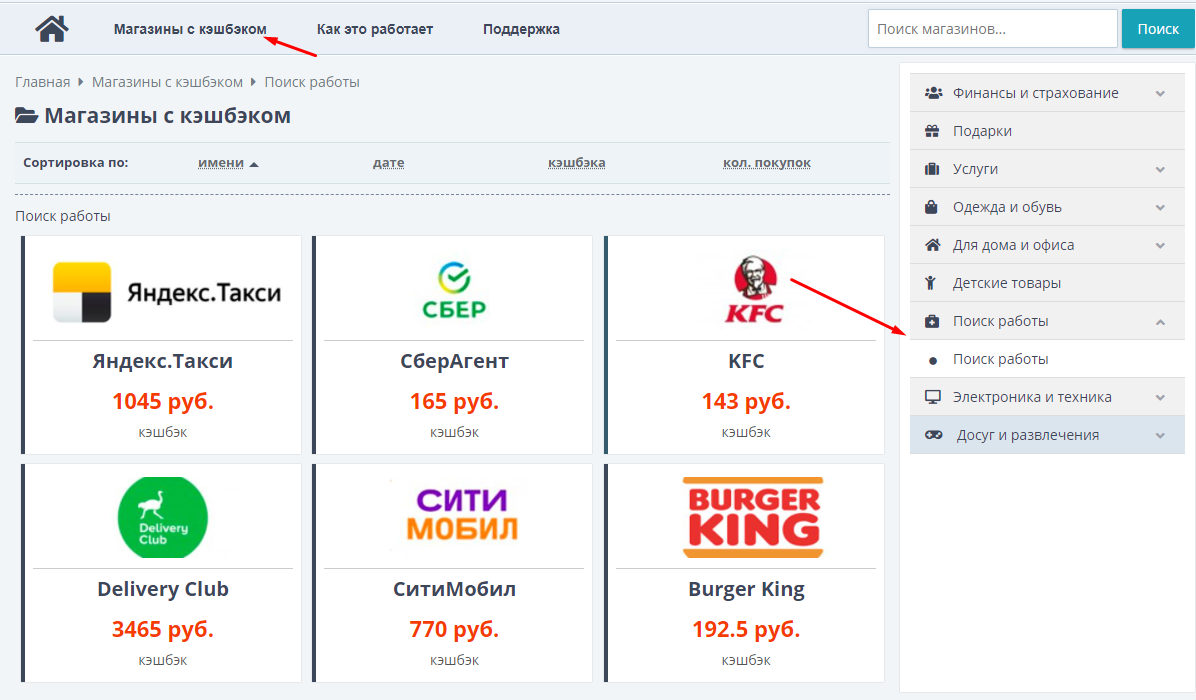
Task: Click the monitor icon for Электроника и техника
Action: pyautogui.click(x=933, y=397)
